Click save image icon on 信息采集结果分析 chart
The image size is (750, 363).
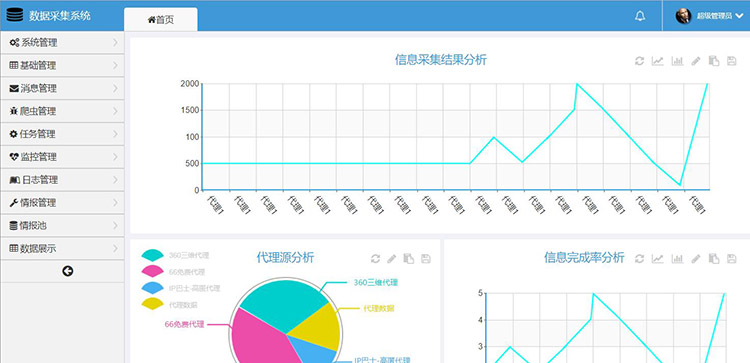point(731,61)
